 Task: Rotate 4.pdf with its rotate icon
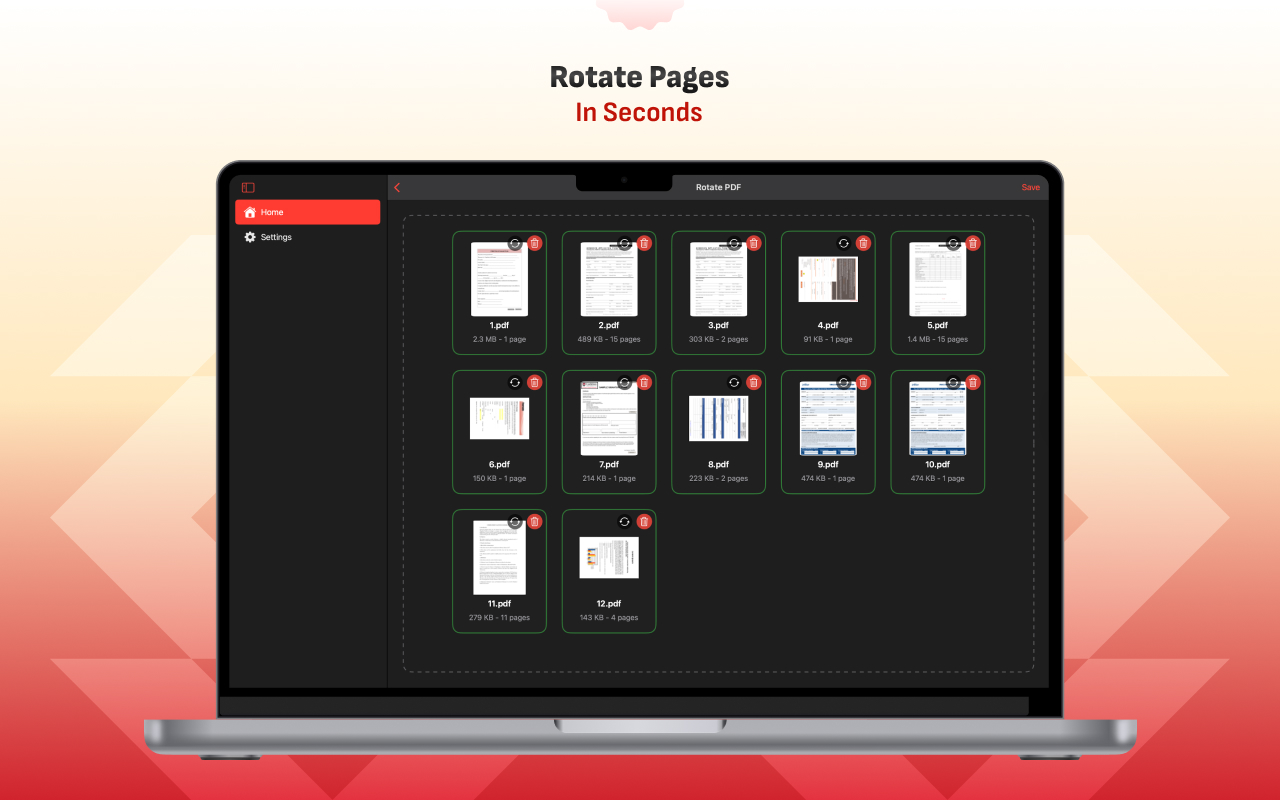[844, 243]
